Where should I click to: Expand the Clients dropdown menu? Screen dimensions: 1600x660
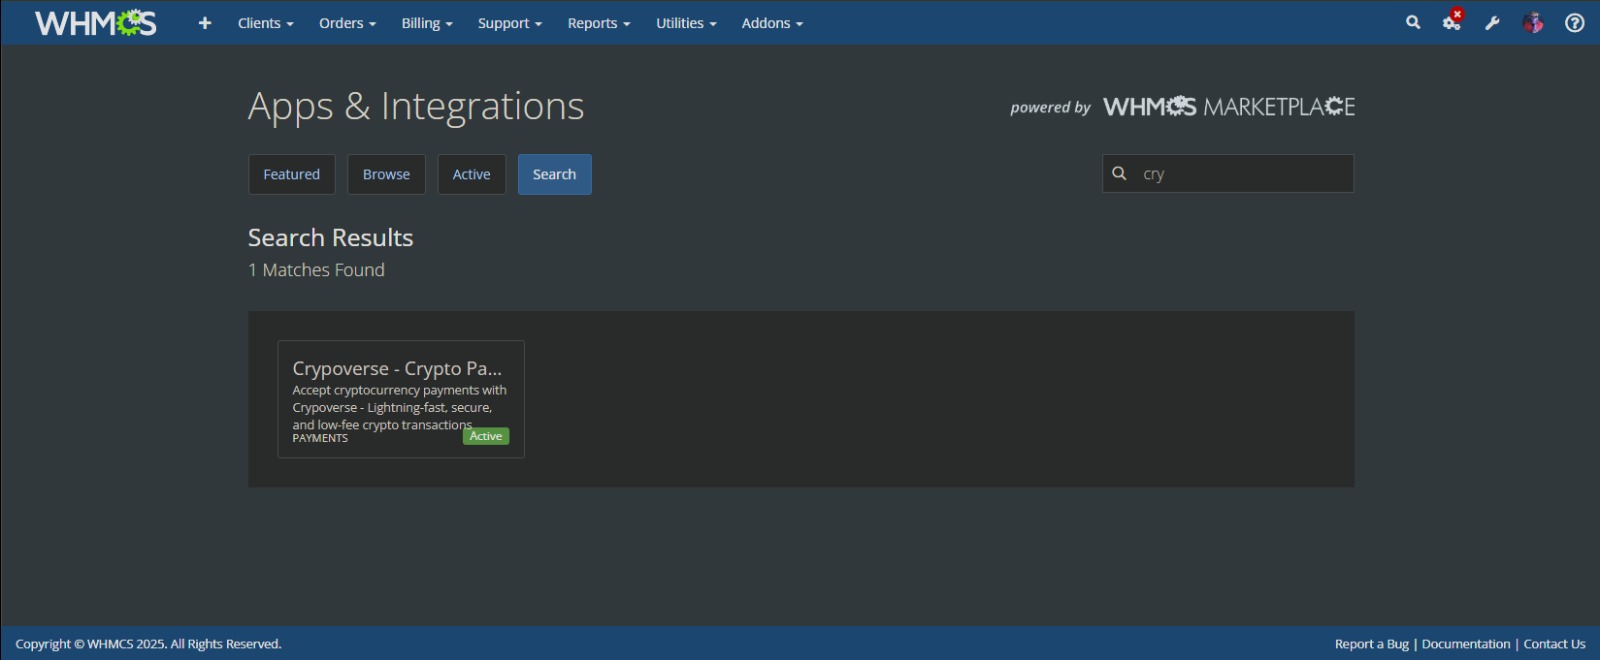(265, 23)
